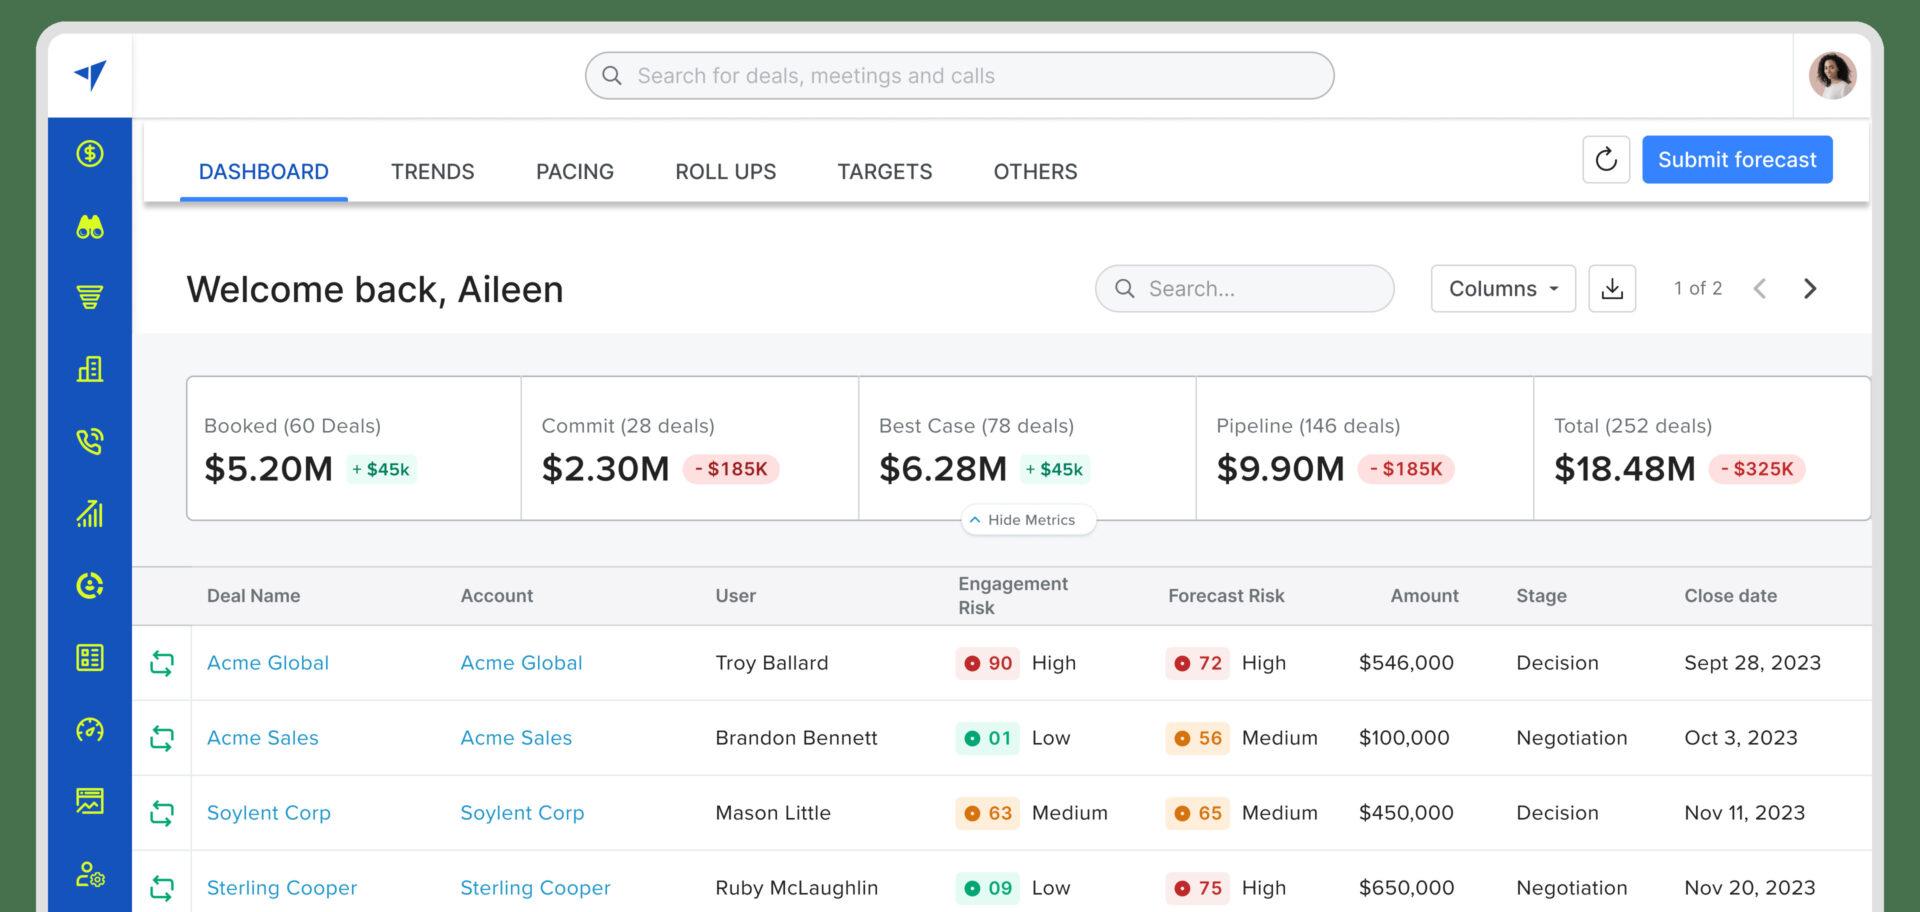This screenshot has height=912, width=1920.
Task: Open the ROLL UPS tab
Action: click(725, 171)
